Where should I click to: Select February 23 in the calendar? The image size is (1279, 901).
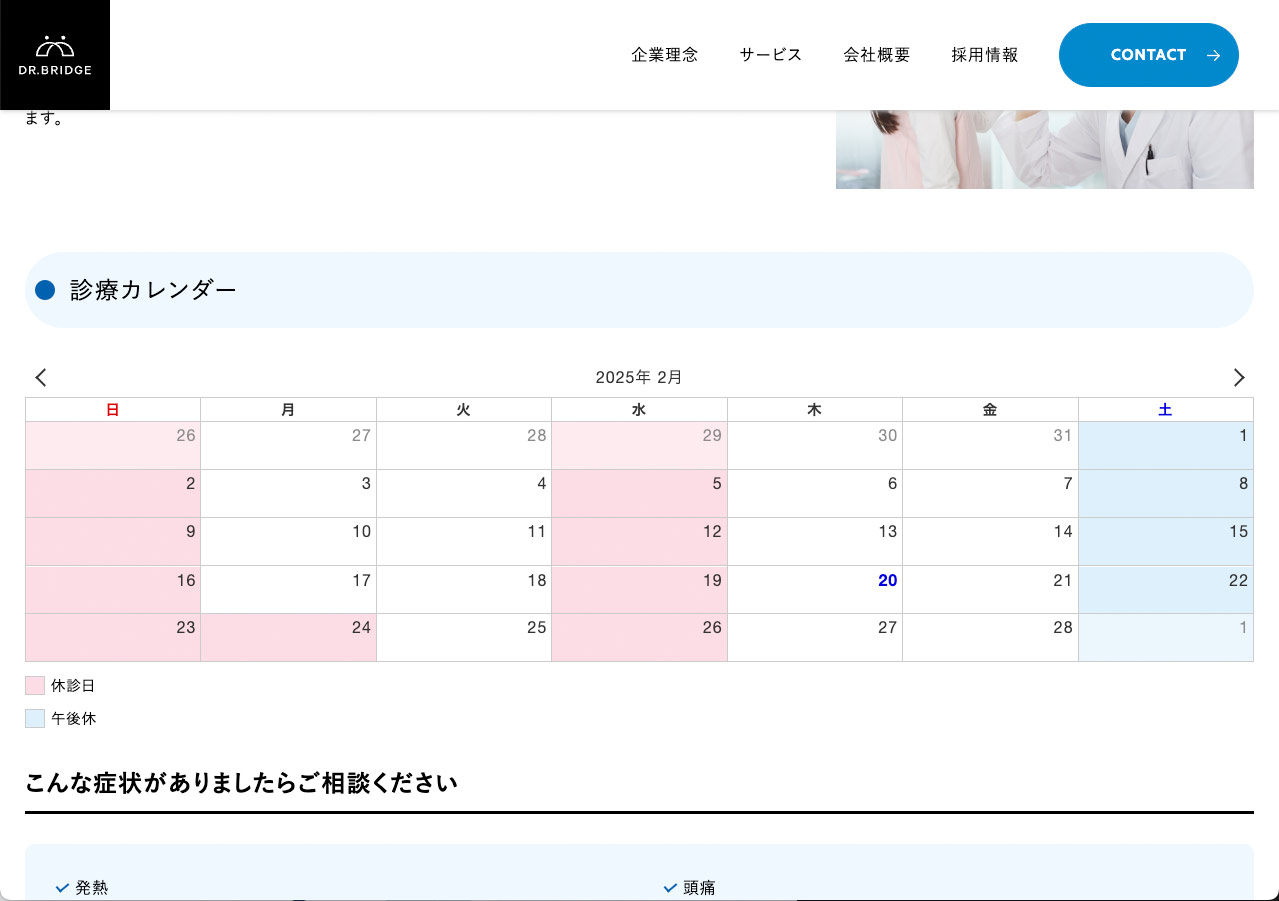pos(113,638)
